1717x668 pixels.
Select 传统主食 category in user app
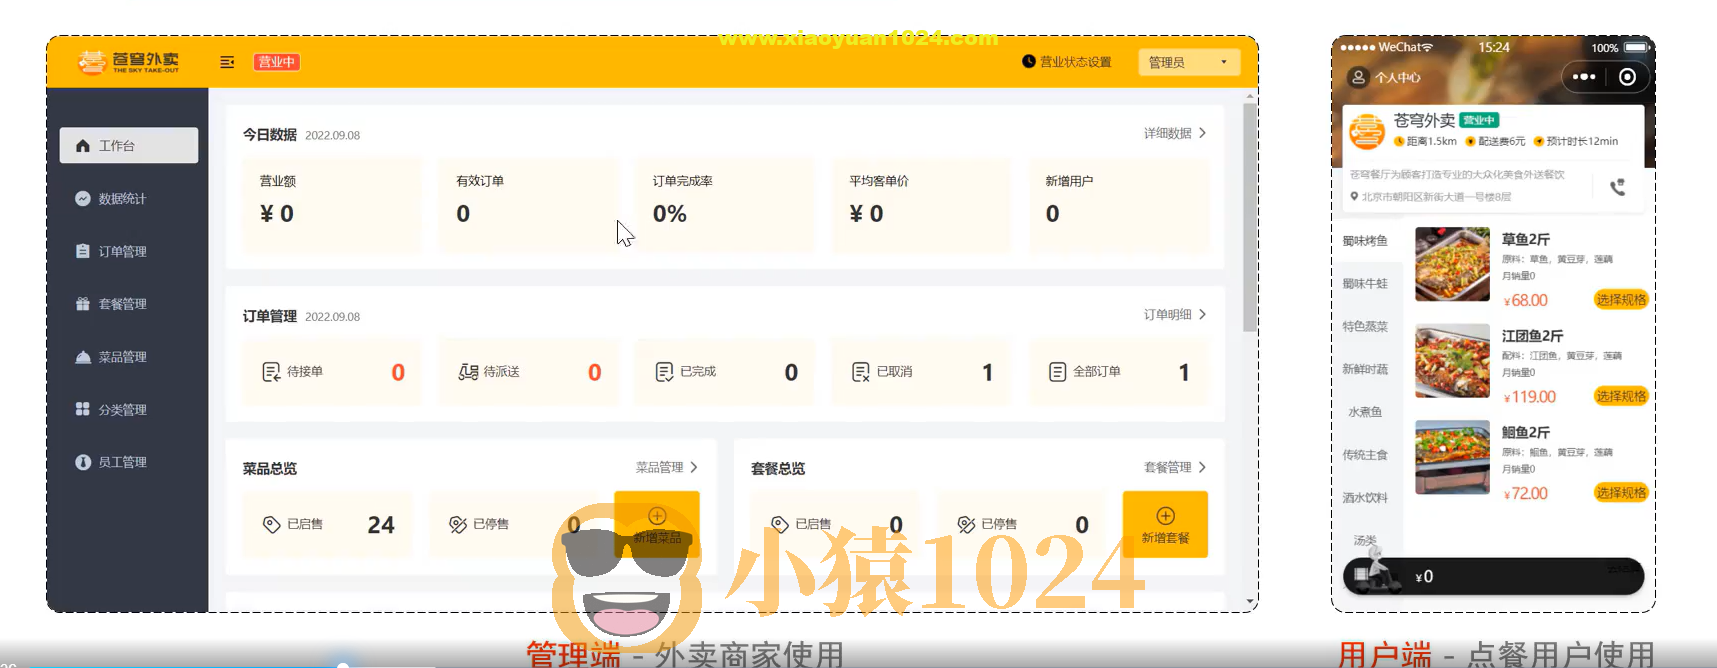tap(1365, 455)
